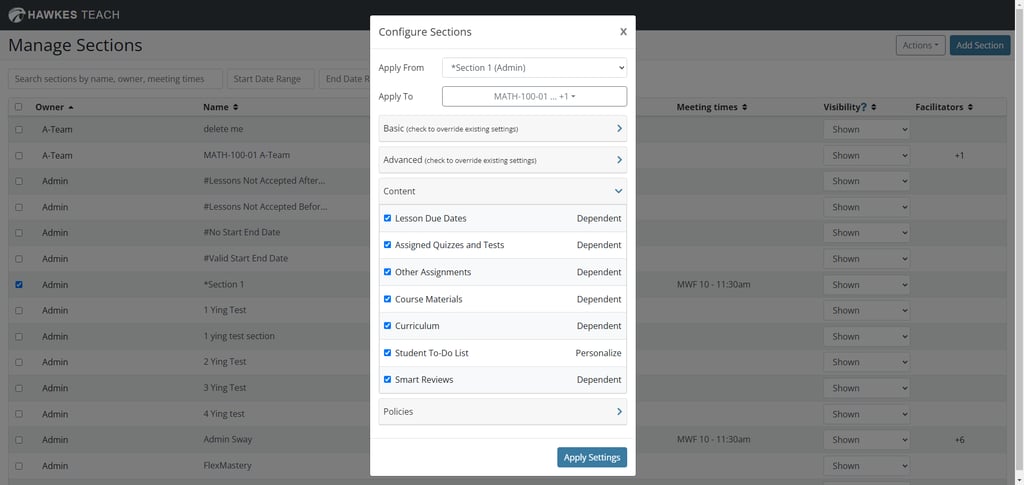Open Visibility dropdown for delete me row

click(x=866, y=129)
